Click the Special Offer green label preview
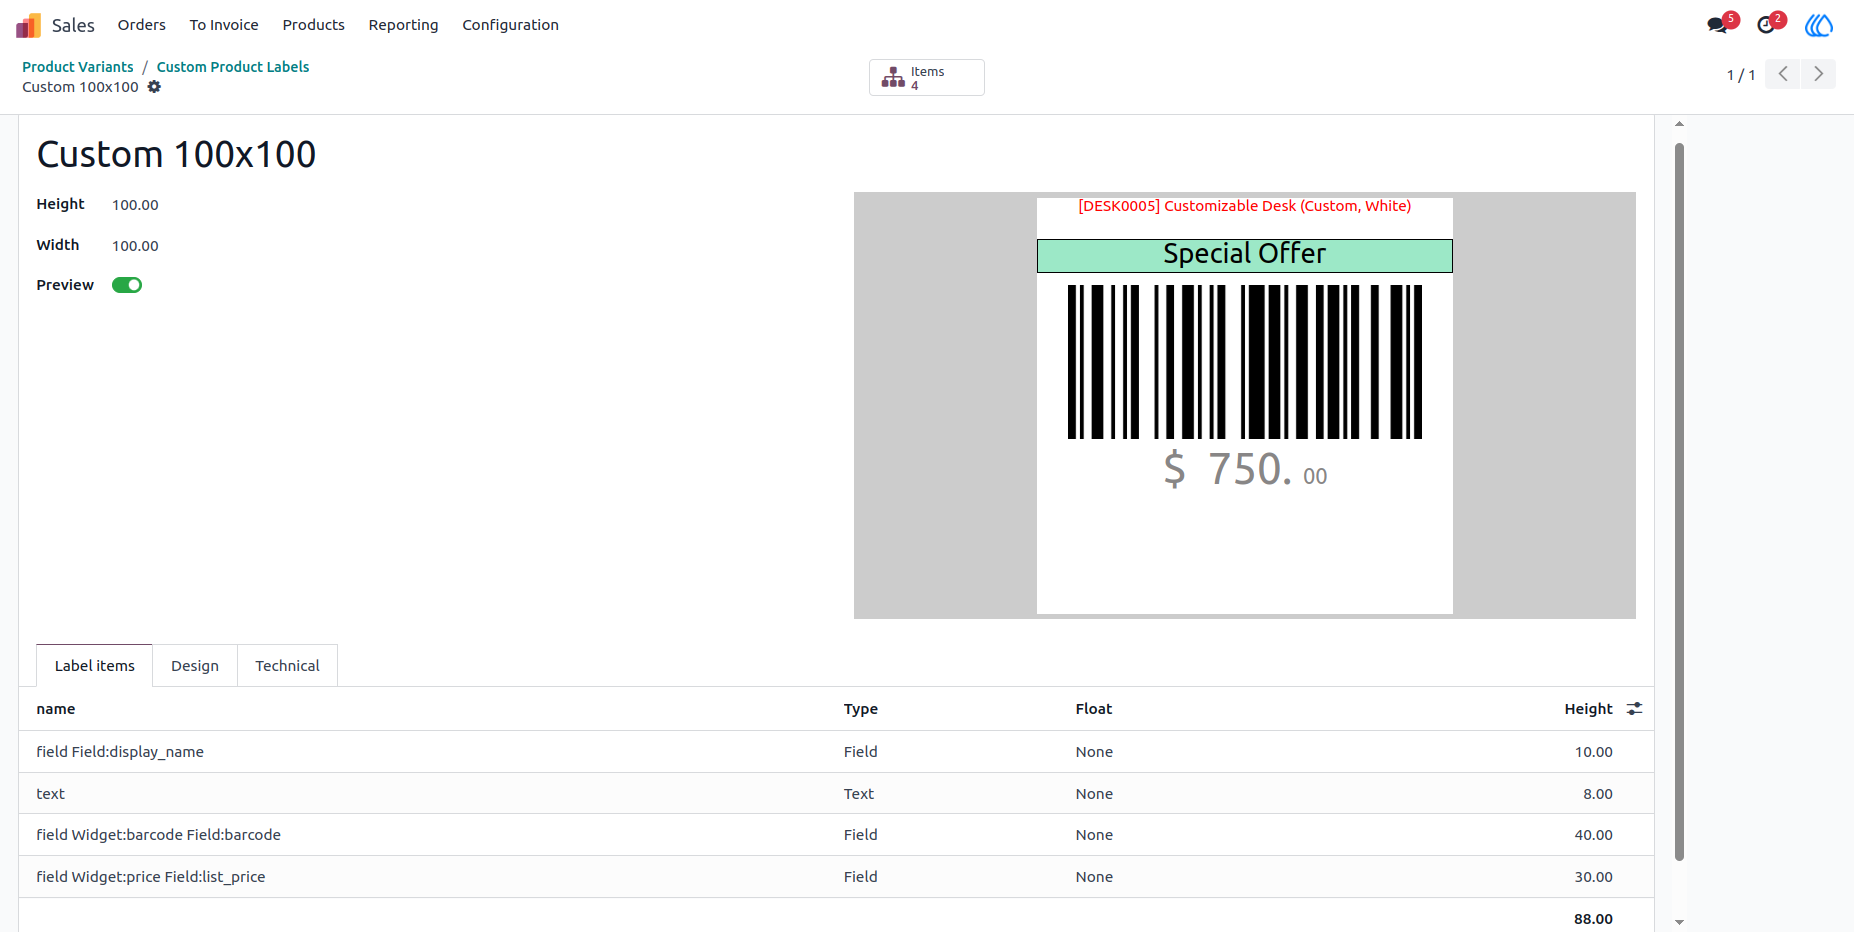 point(1244,255)
